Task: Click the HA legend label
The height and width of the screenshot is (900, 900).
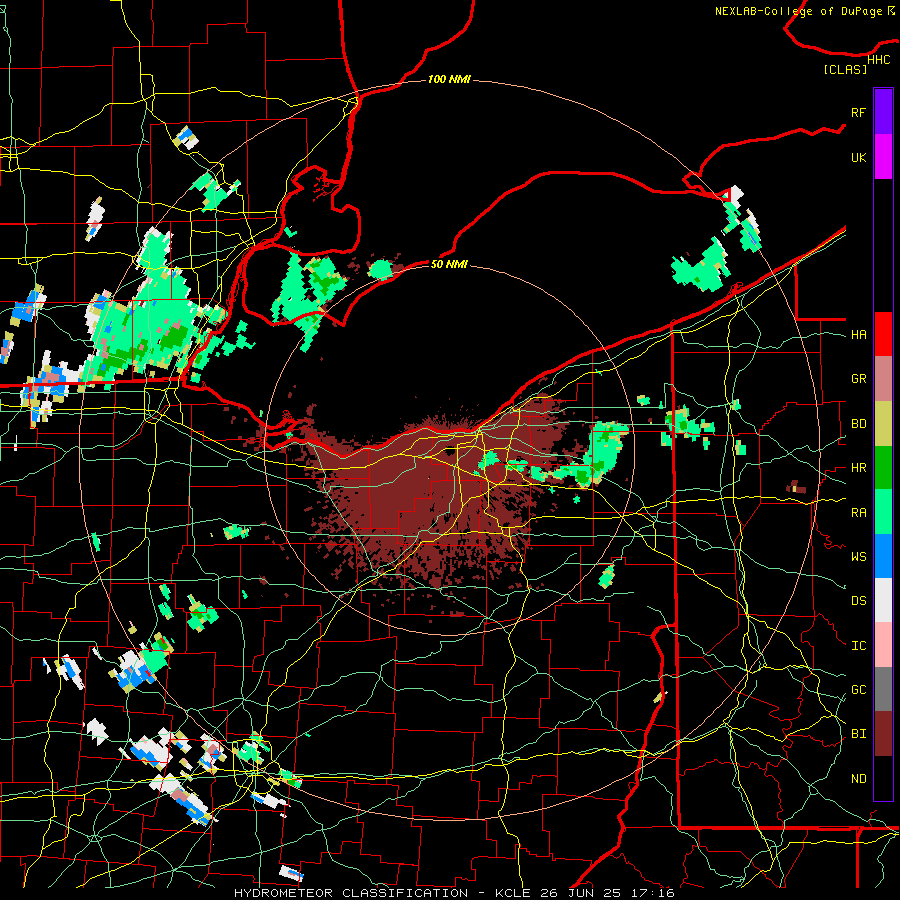Action: click(858, 335)
